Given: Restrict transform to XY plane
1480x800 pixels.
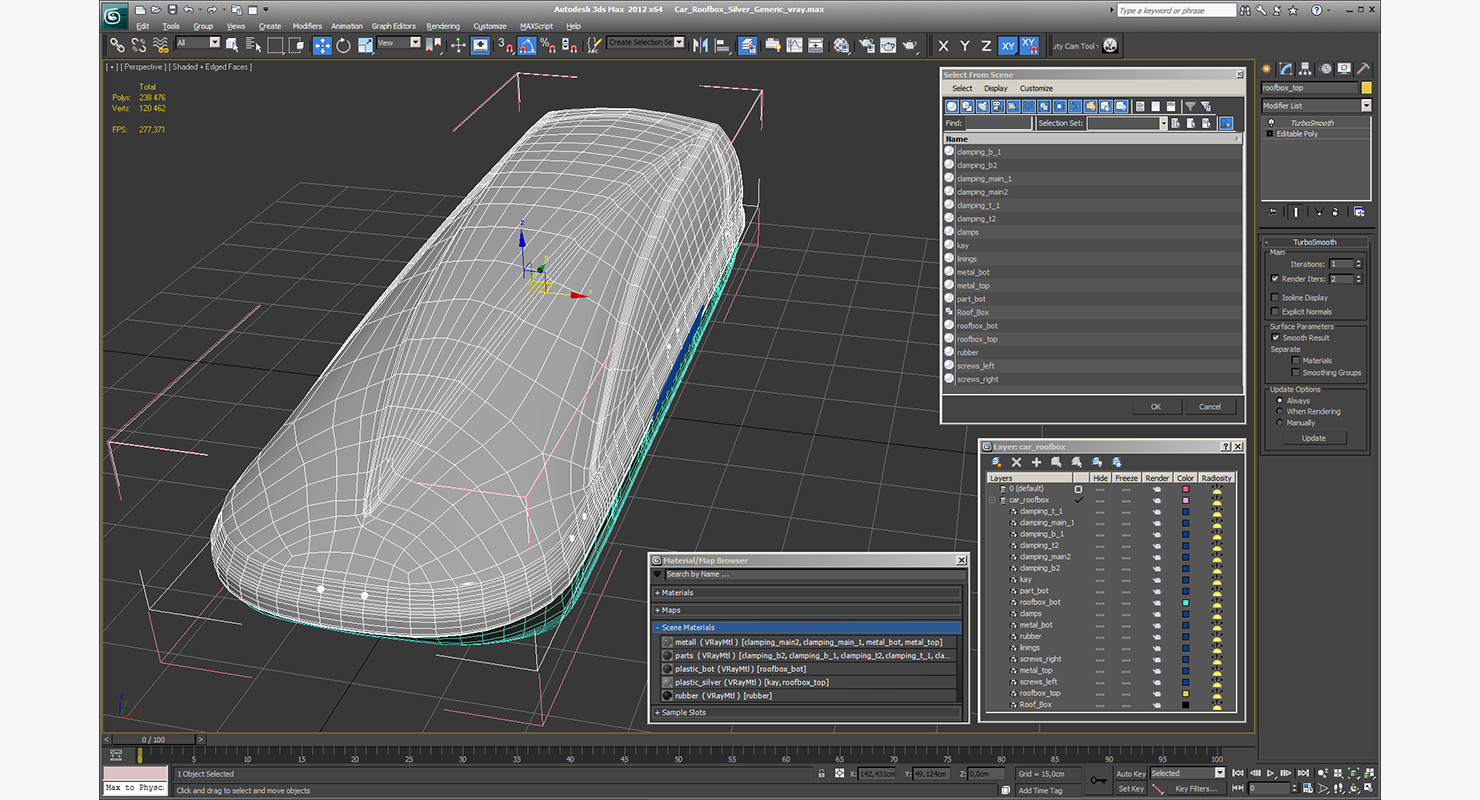Looking at the screenshot, I should pyautogui.click(x=1008, y=46).
